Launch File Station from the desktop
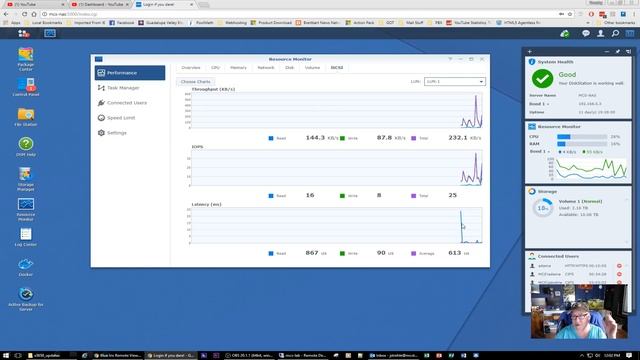Viewport: 640px width, 360px height. pyautogui.click(x=26, y=117)
